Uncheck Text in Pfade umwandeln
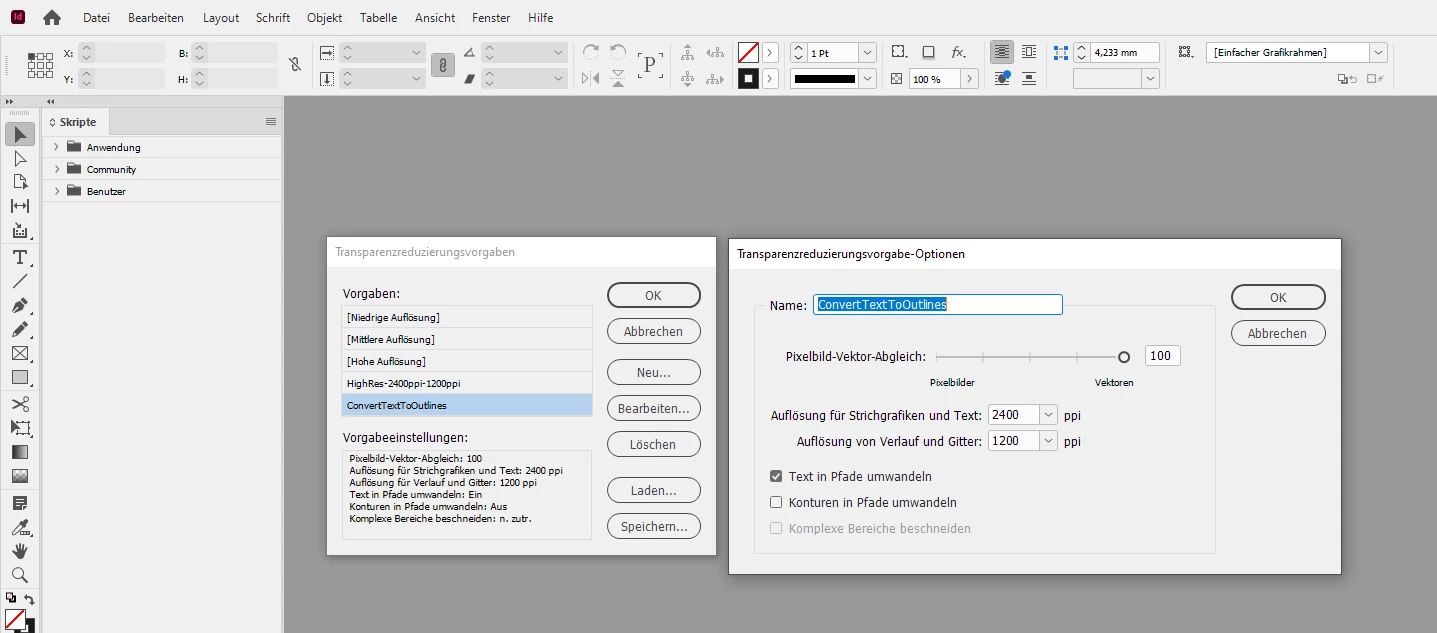This screenshot has width=1437, height=633. point(776,477)
